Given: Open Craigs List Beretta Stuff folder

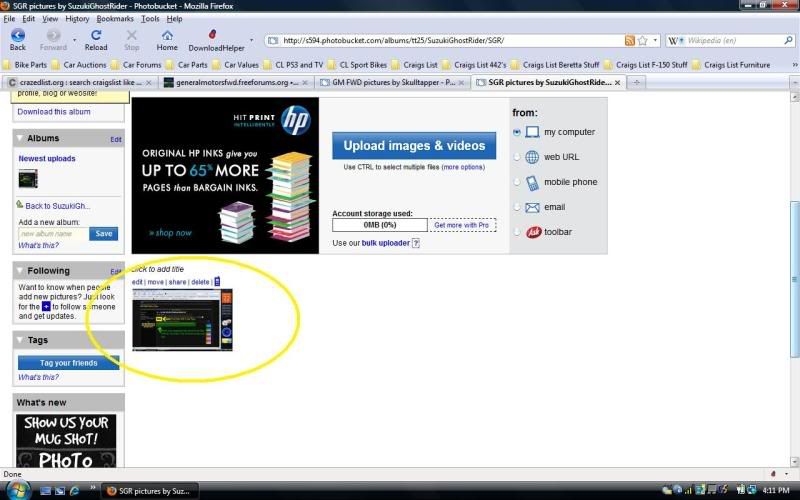Looking at the screenshot, I should (x=555, y=65).
